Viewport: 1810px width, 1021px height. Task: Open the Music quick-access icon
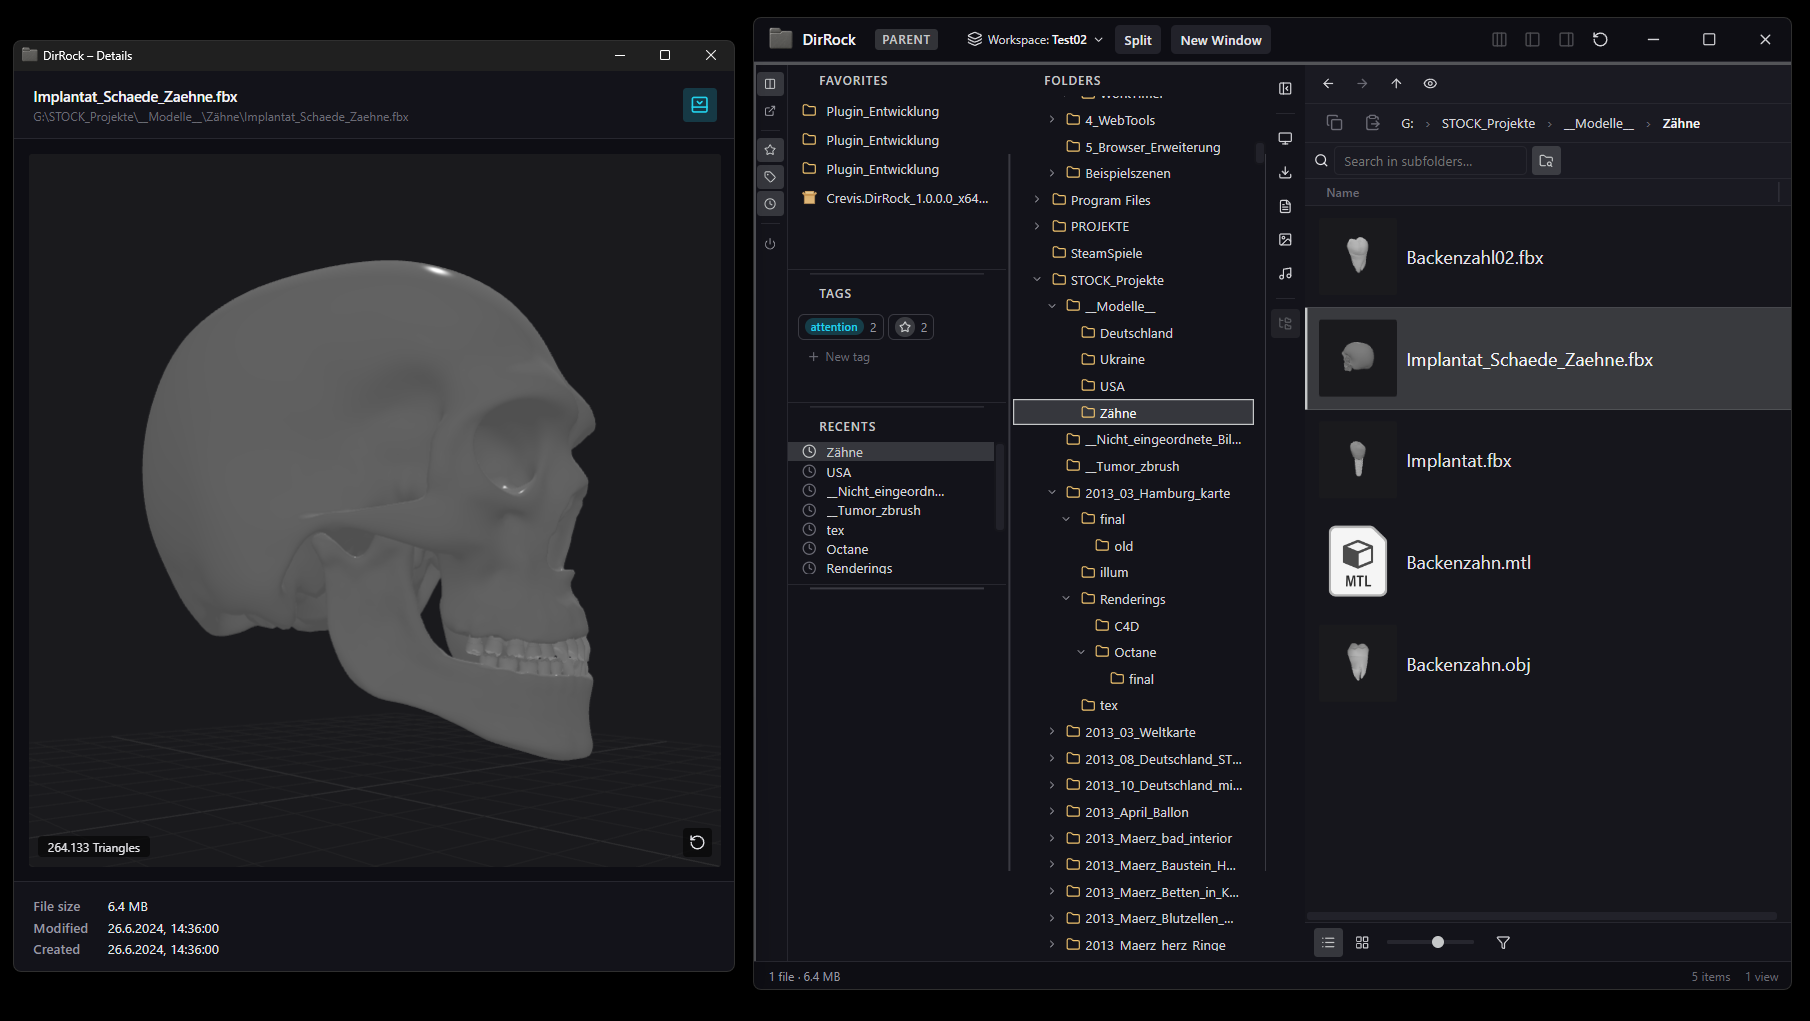click(1285, 274)
